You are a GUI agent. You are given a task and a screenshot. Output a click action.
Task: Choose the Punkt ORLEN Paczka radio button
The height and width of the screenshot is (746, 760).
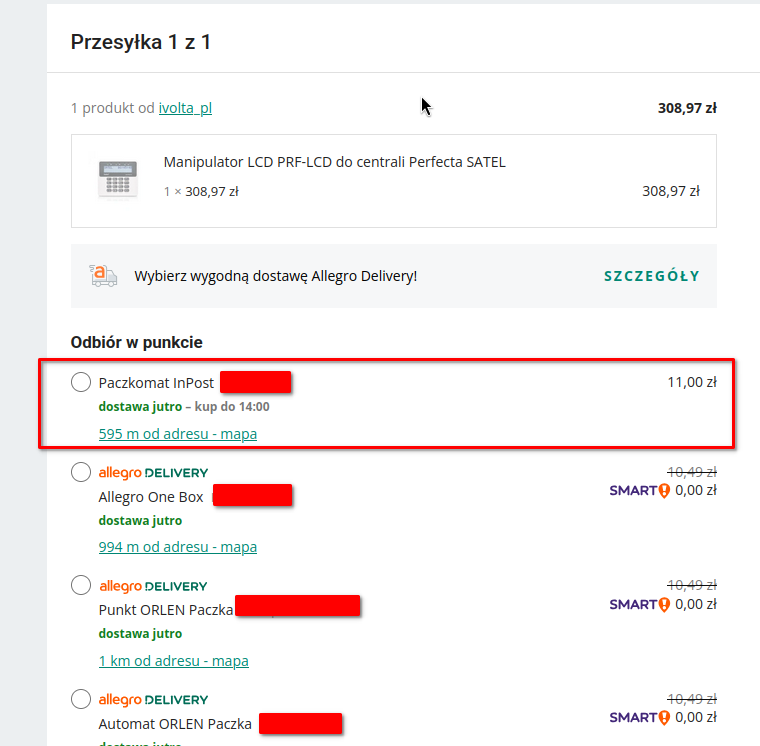click(81, 585)
